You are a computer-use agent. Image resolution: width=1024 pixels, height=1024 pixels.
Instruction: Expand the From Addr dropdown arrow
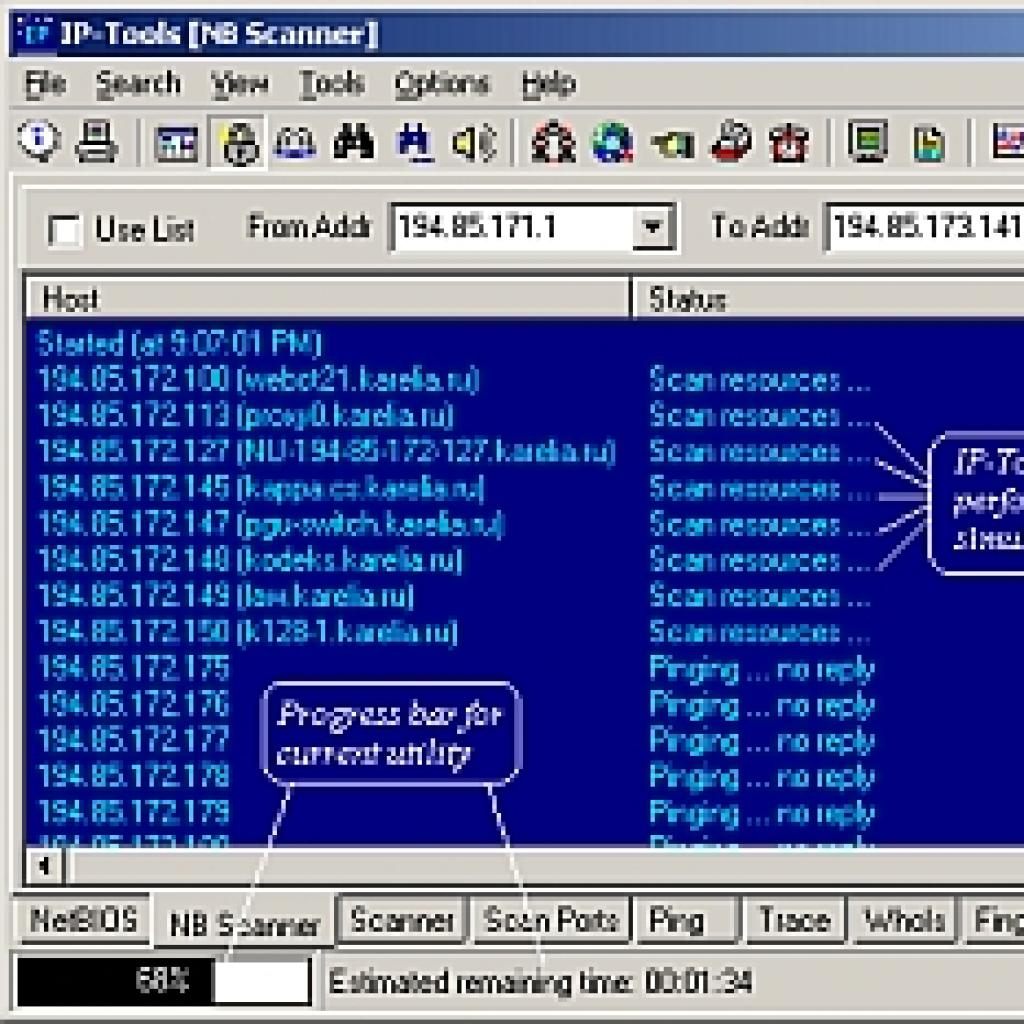pos(652,227)
